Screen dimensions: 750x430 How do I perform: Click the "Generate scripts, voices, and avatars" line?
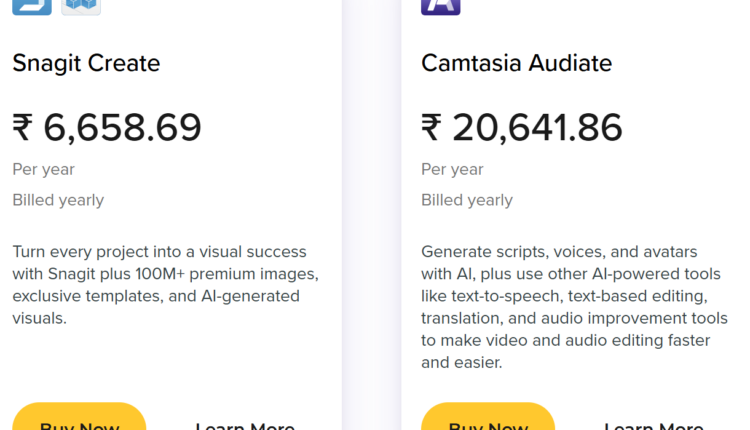pos(559,252)
